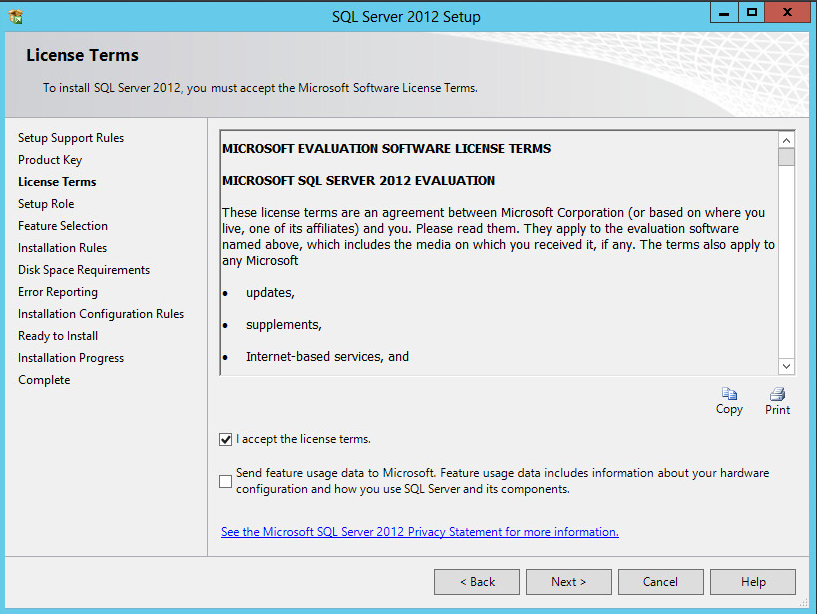
Task: Click the 'updates,' bullet in license text
Action: (x=270, y=293)
